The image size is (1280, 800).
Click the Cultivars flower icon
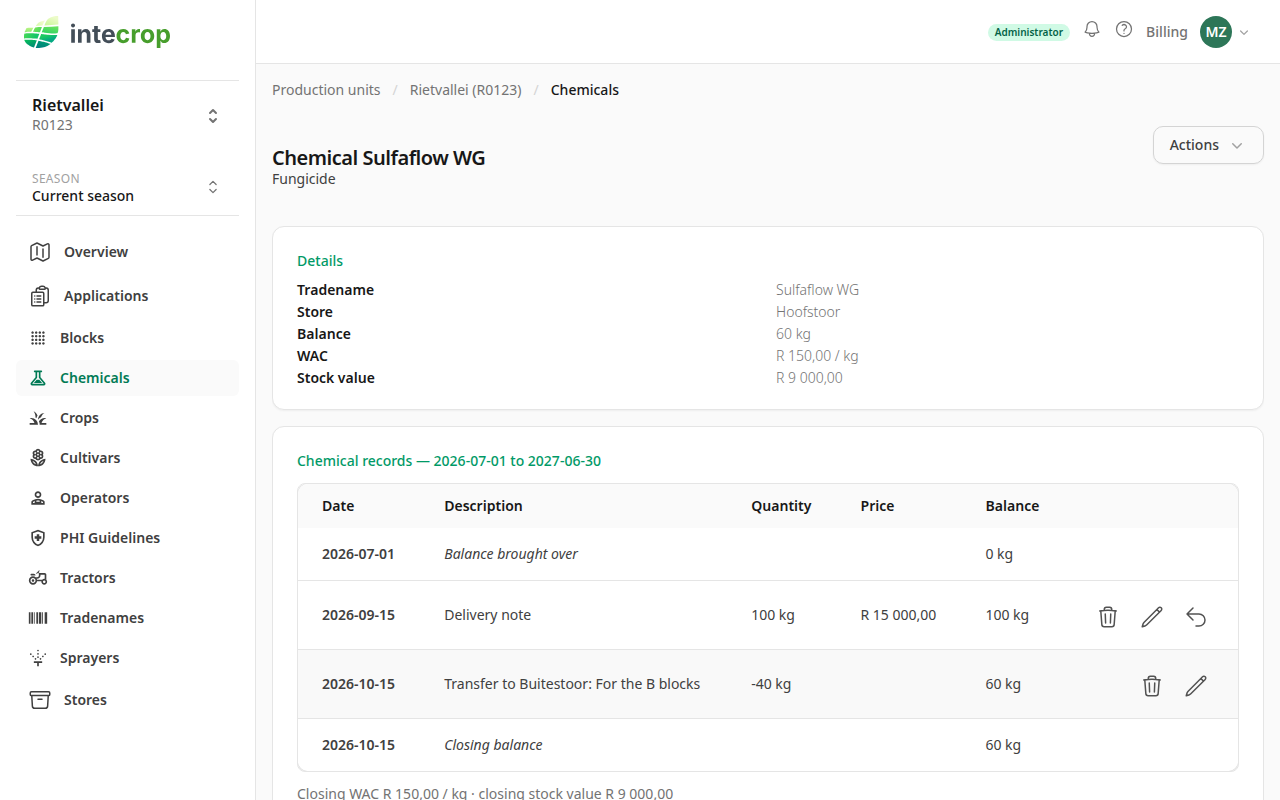click(38, 458)
